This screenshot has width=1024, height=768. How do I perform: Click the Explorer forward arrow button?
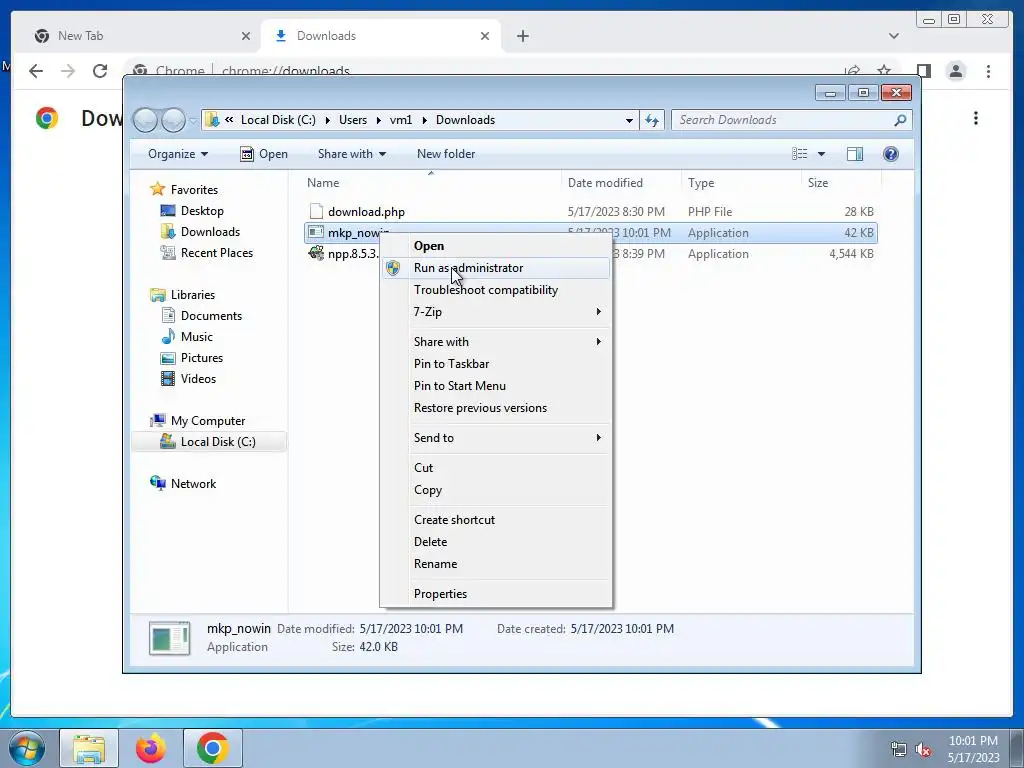[173, 120]
